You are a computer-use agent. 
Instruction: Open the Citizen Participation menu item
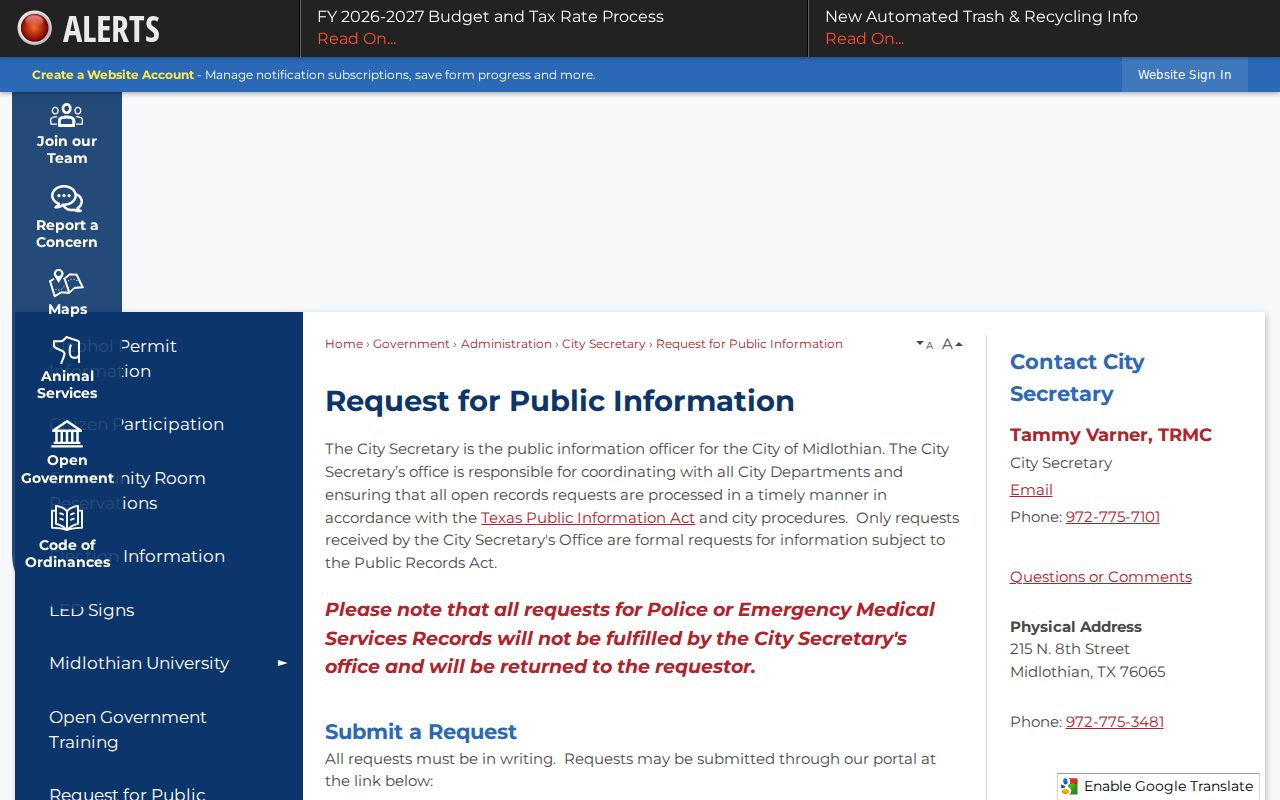pos(159,424)
